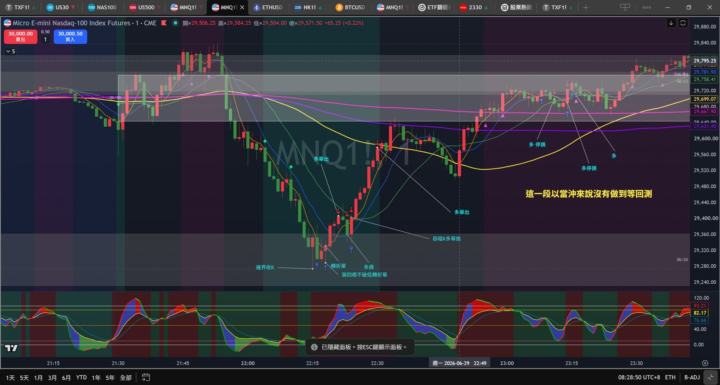Select the YTD time range
The width and height of the screenshot is (720, 385).
coord(81,378)
